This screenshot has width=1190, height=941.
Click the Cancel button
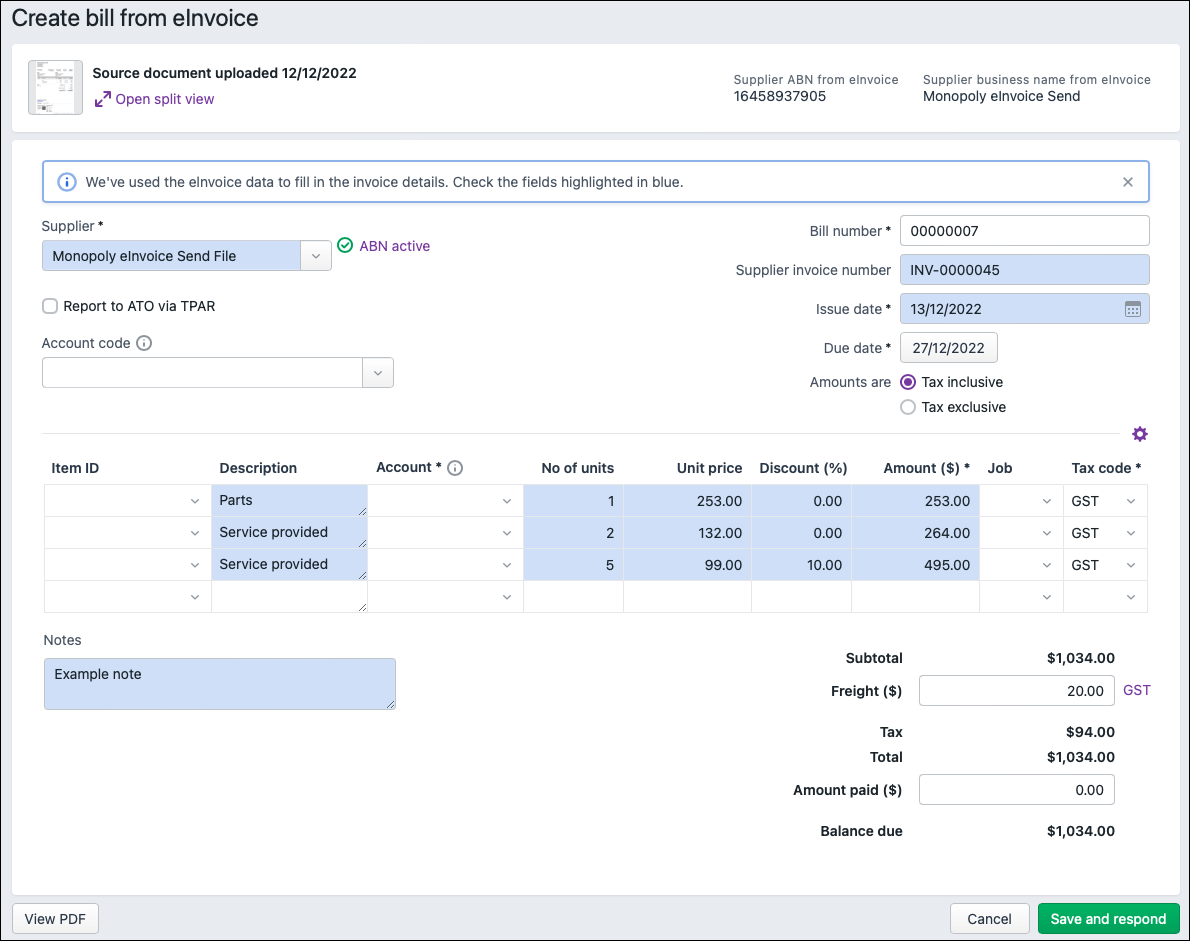click(989, 919)
